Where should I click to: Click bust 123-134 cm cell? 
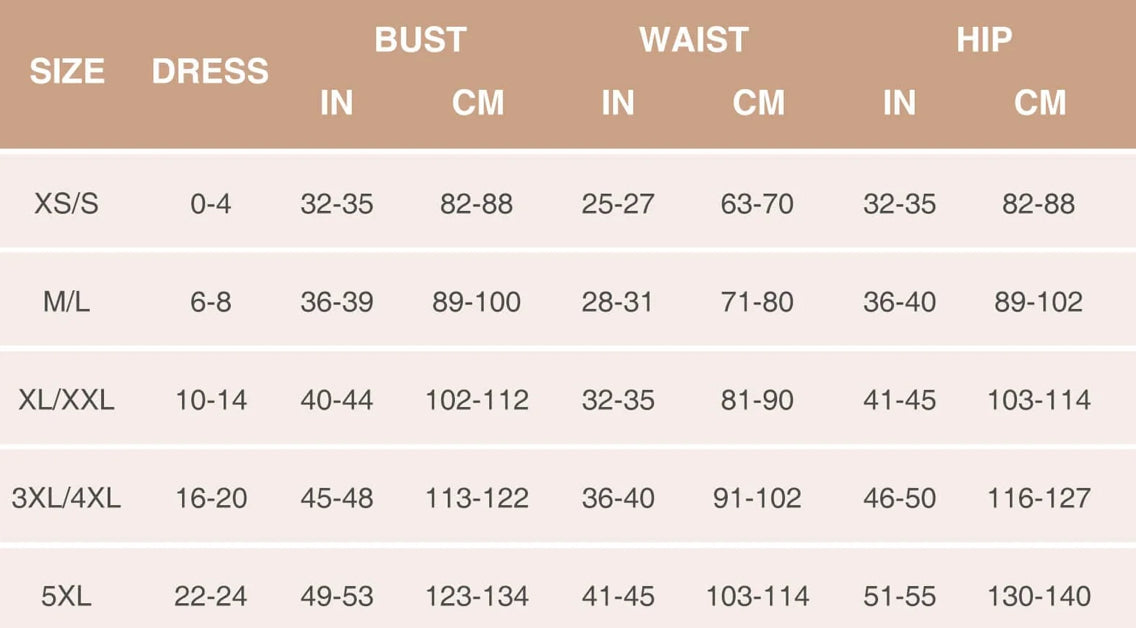pyautogui.click(x=476, y=597)
